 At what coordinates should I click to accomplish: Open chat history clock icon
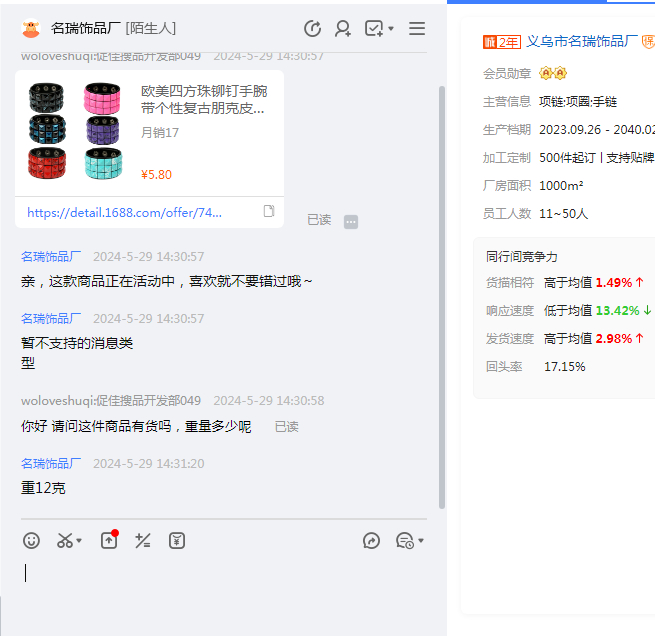[x=404, y=541]
